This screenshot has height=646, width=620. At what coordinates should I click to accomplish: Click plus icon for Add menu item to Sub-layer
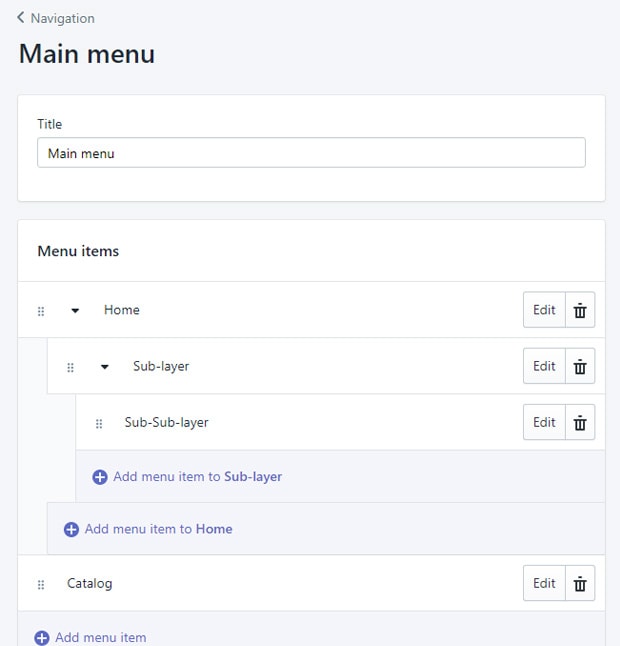[x=100, y=477]
